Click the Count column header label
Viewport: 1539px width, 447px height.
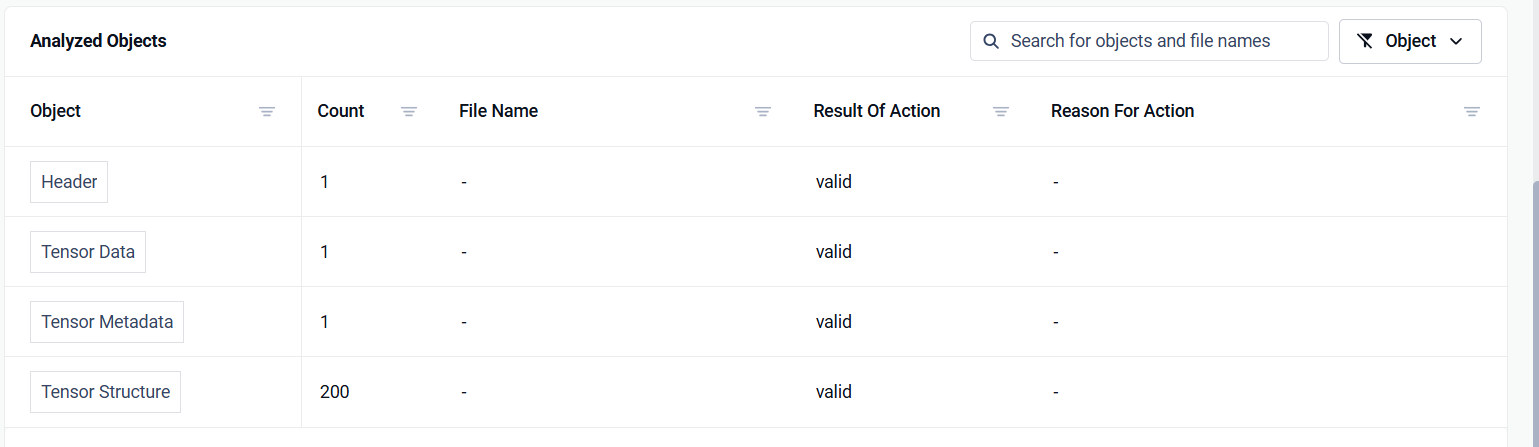pos(341,111)
